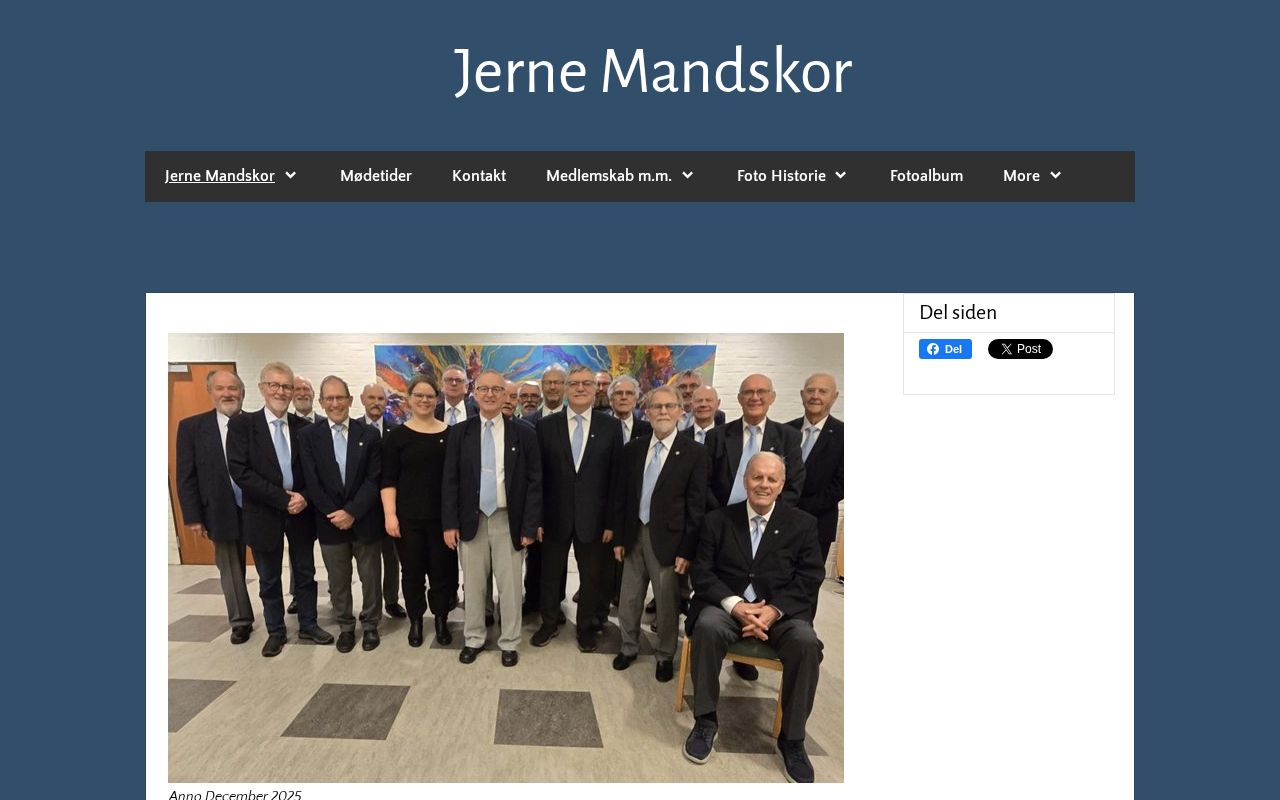Click the Jerne Mandskor site title

click(x=653, y=71)
